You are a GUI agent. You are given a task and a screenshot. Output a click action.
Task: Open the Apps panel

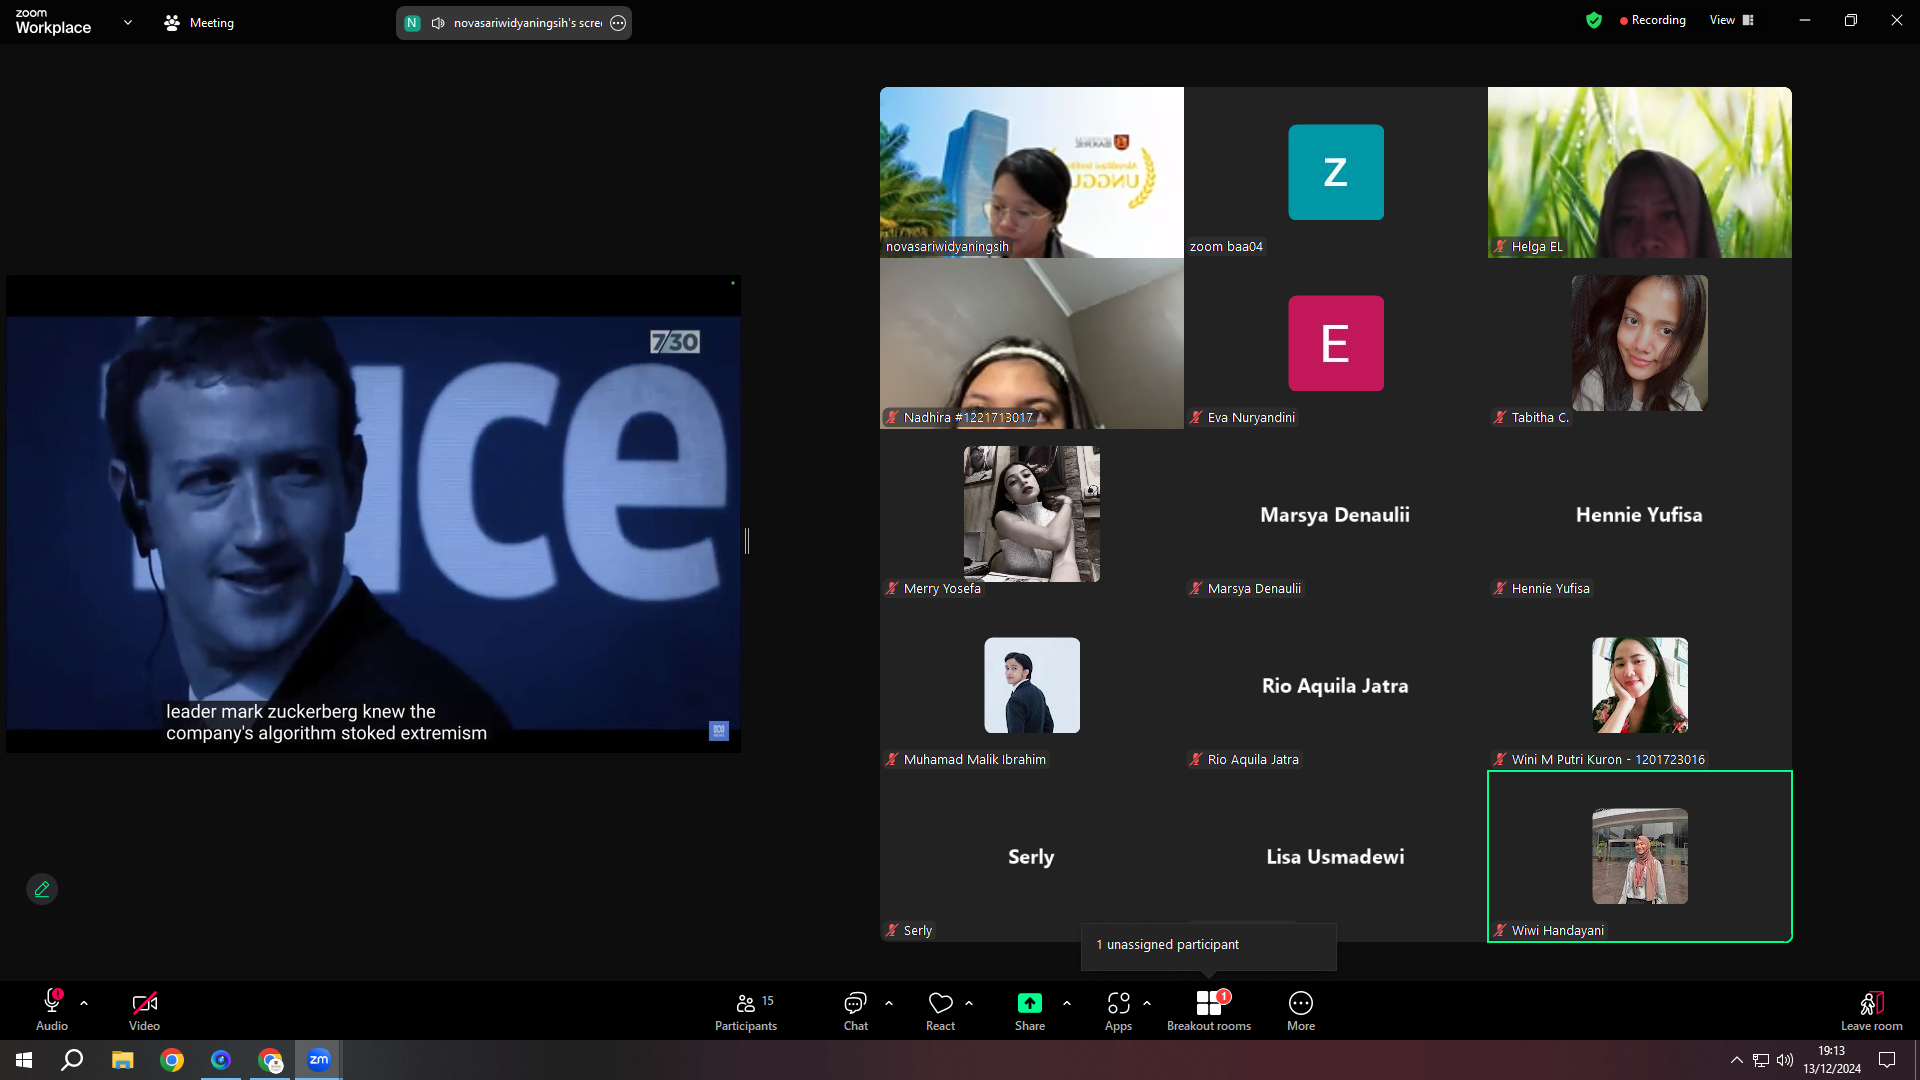coord(1118,1010)
